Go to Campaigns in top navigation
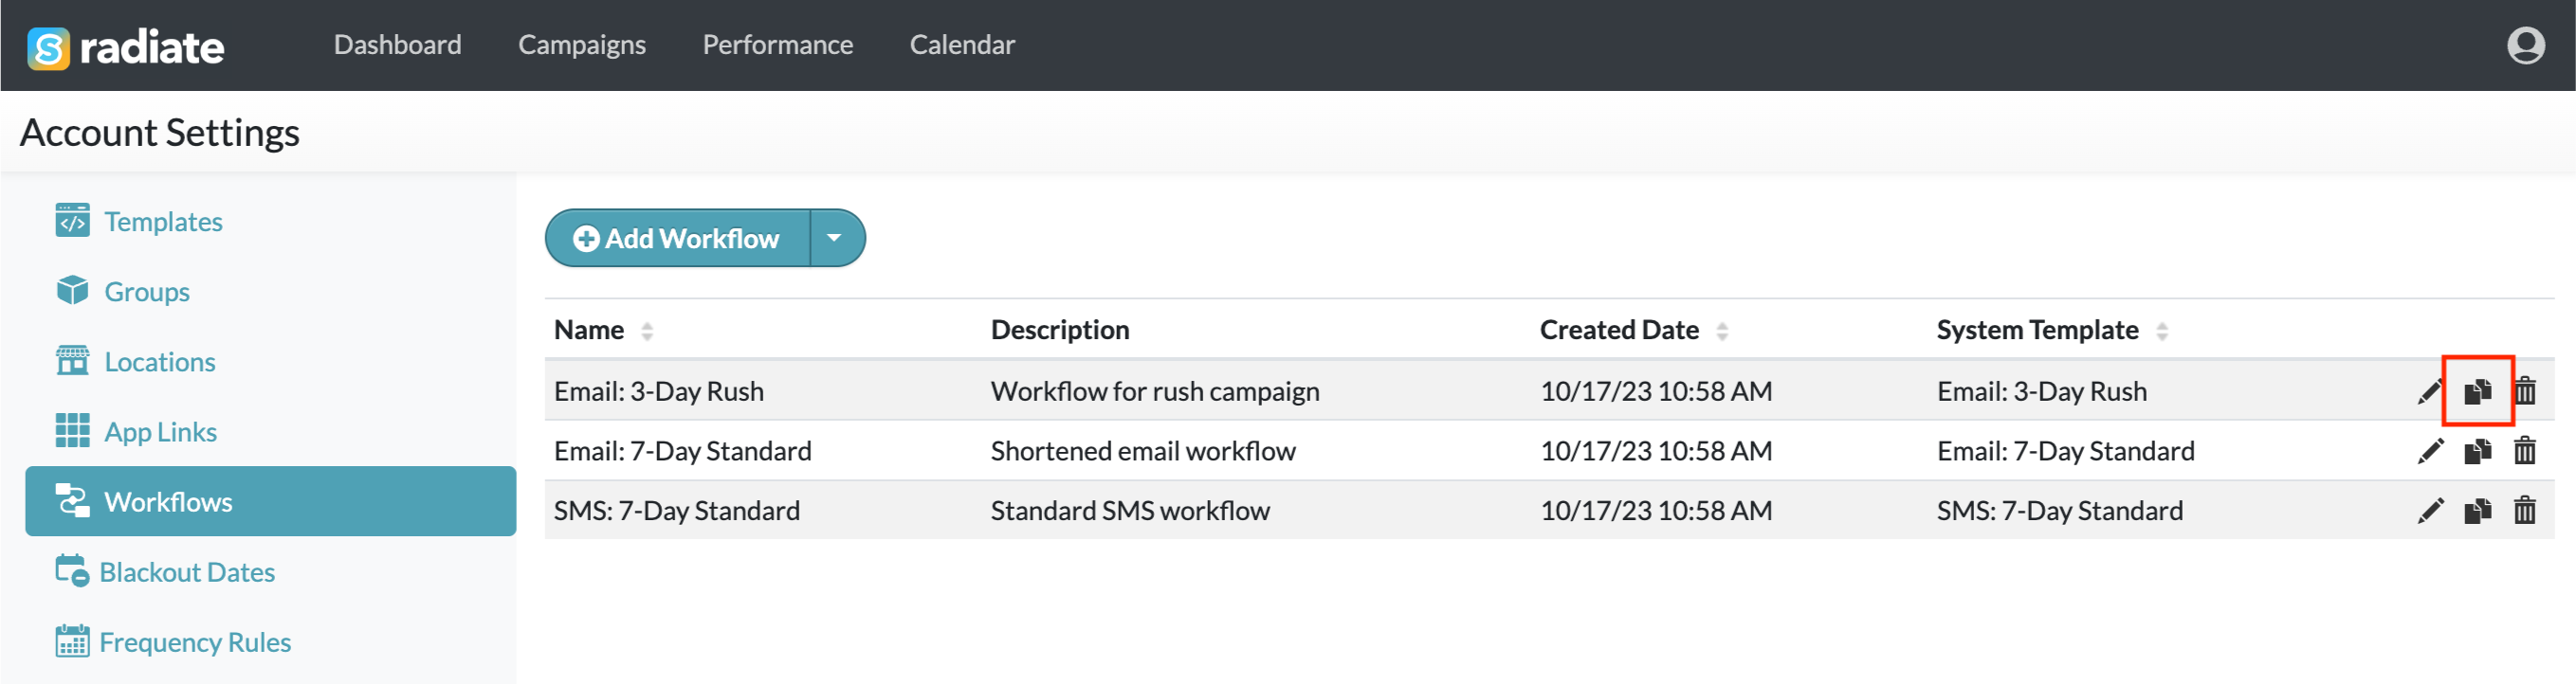 pyautogui.click(x=581, y=45)
